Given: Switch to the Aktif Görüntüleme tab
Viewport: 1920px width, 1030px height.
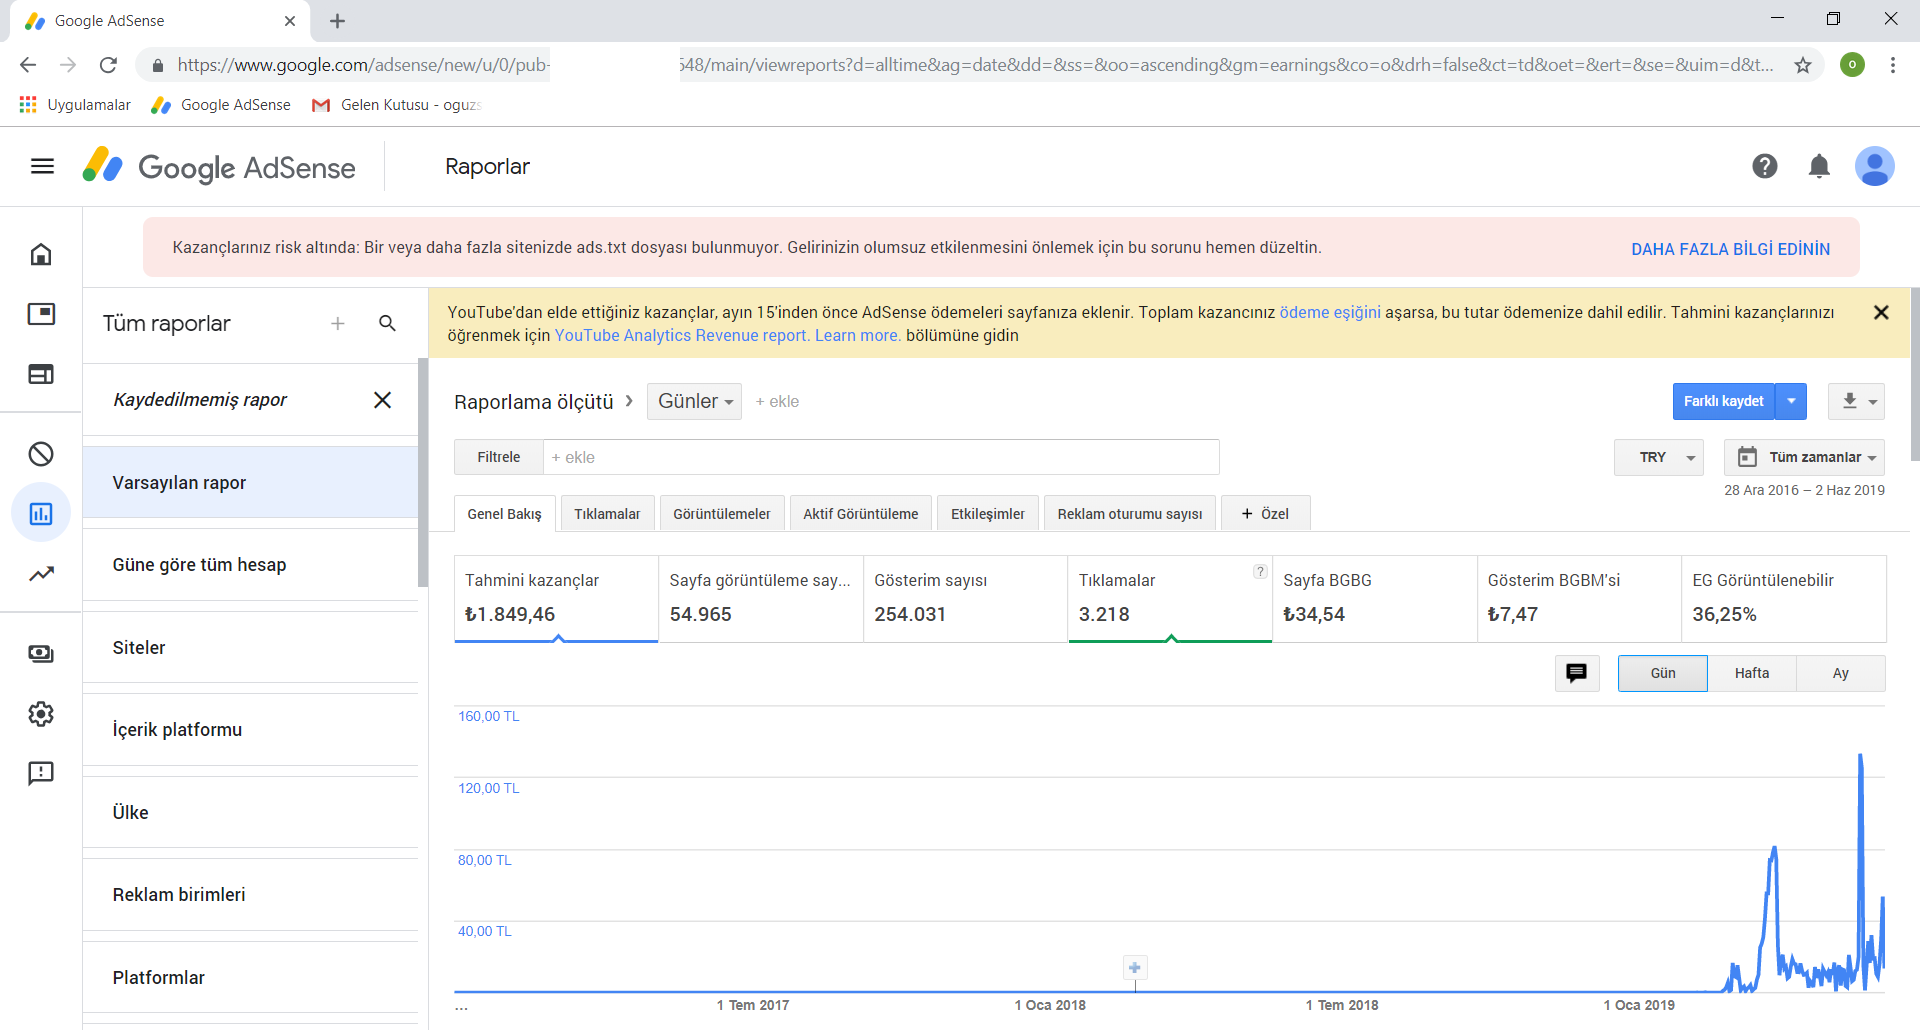Looking at the screenshot, I should point(860,514).
